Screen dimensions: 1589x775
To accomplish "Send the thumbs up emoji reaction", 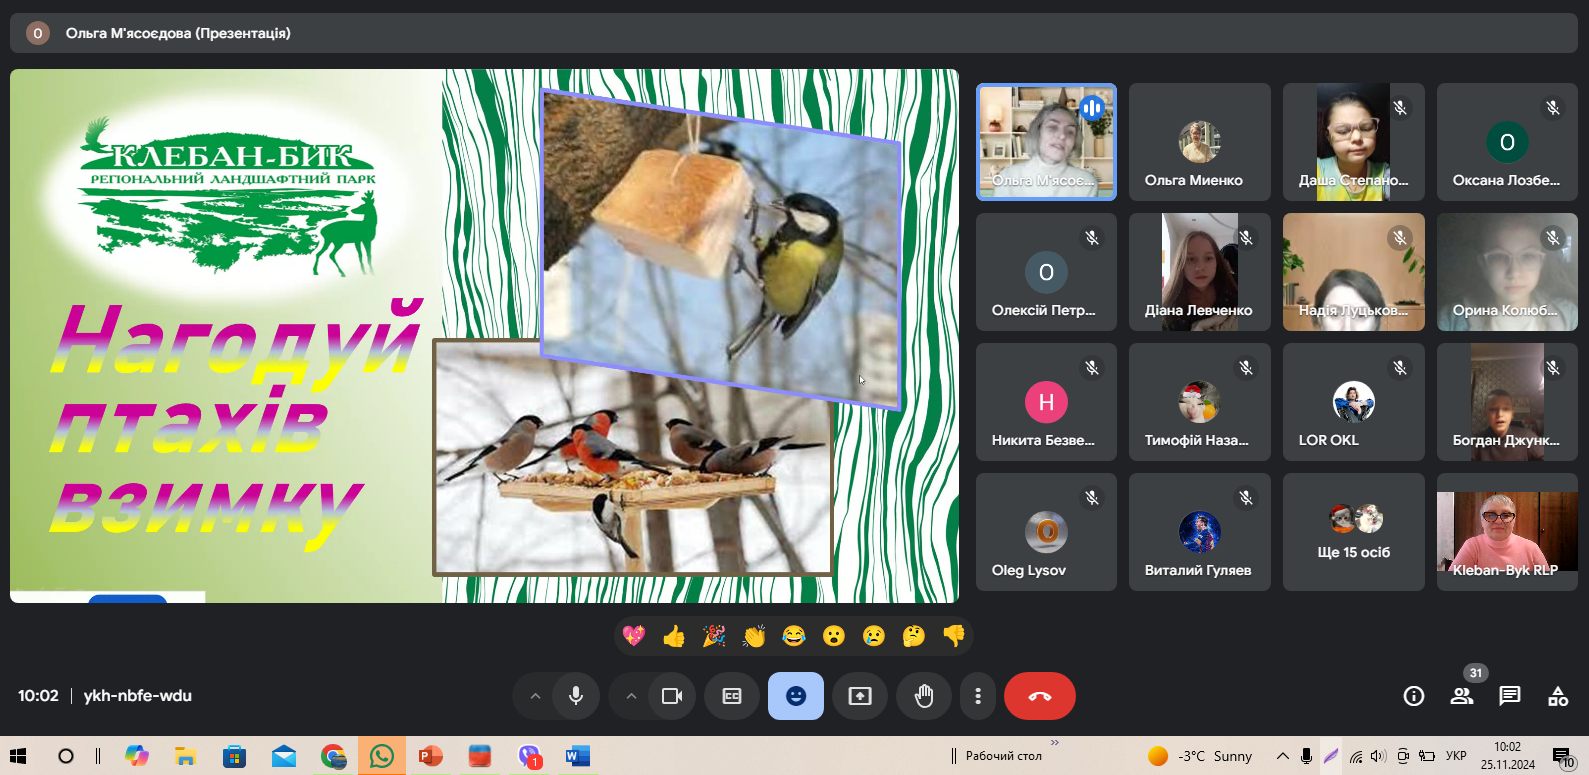I will pyautogui.click(x=674, y=636).
